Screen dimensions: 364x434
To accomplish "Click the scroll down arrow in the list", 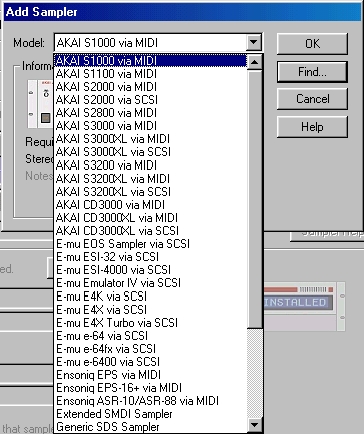I will point(255,425).
